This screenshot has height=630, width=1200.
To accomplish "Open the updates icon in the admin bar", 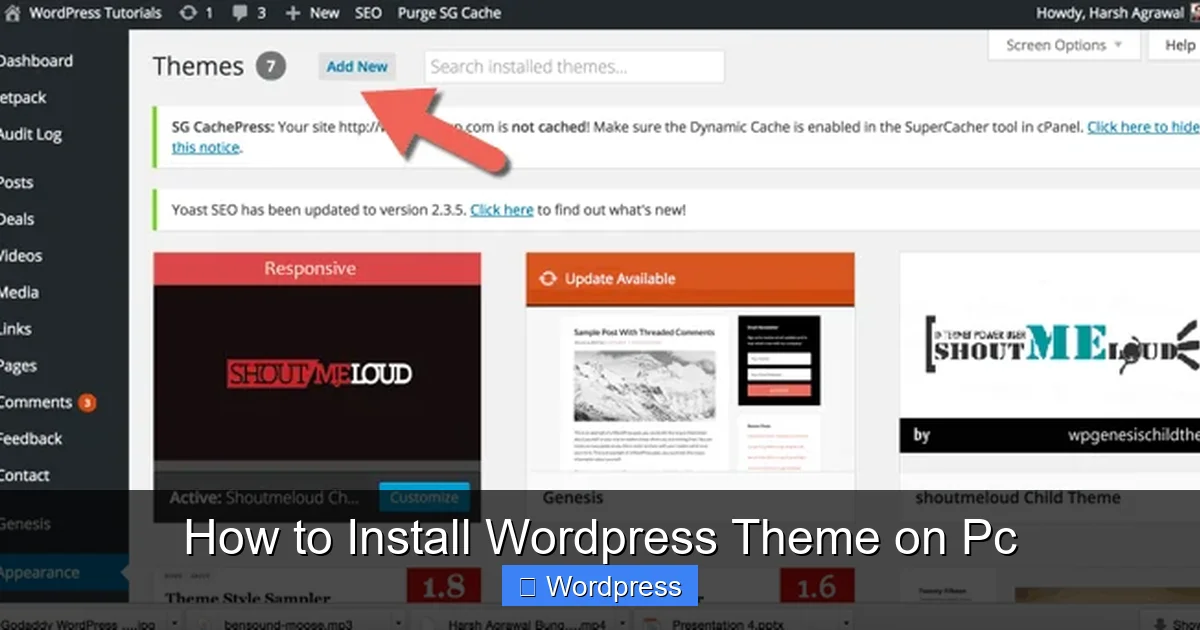I will pos(187,14).
